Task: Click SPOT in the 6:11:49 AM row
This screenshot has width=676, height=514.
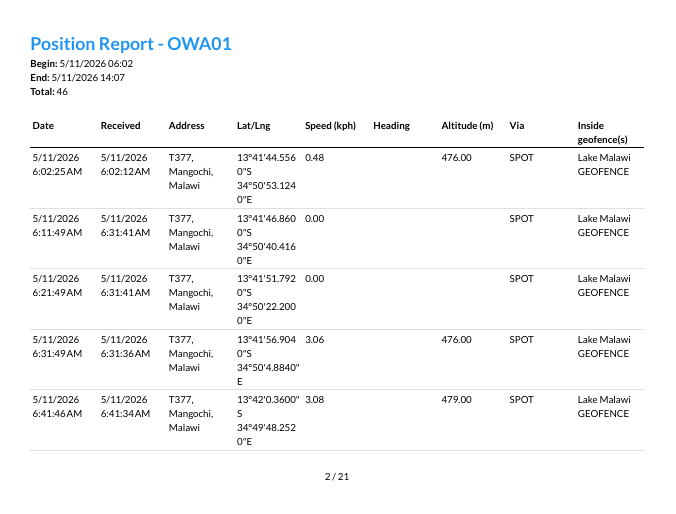Action: point(521,219)
